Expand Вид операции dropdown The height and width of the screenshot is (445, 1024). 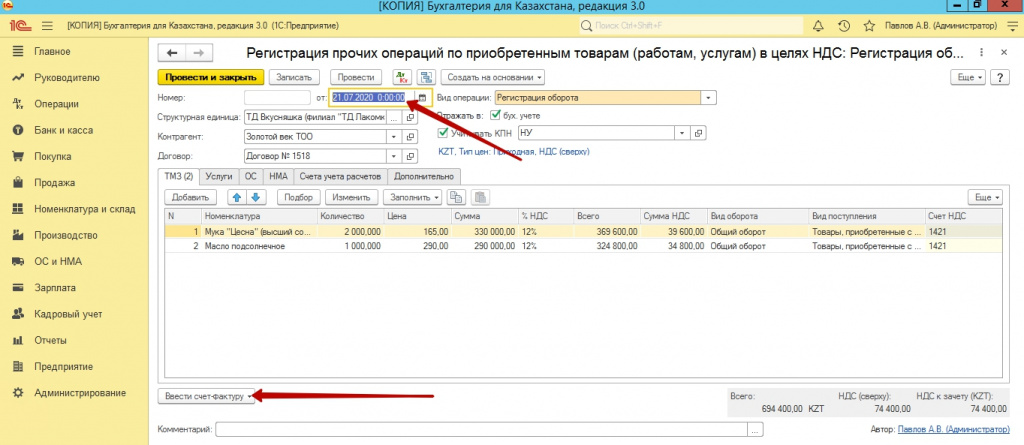point(709,98)
